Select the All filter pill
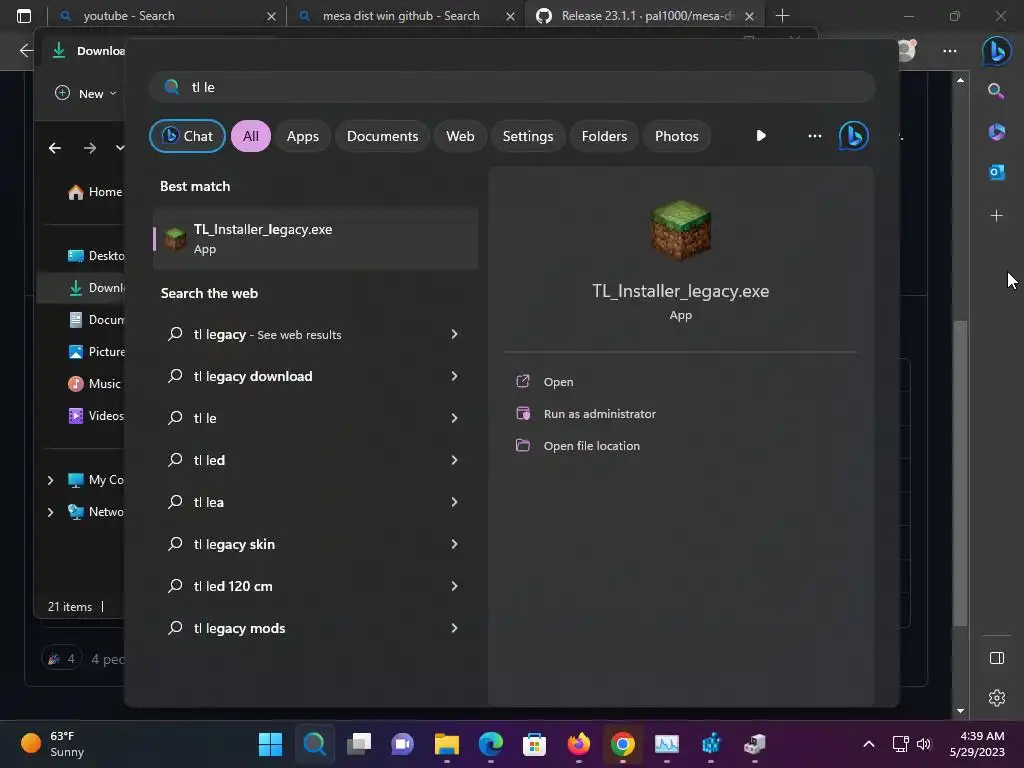 pyautogui.click(x=251, y=136)
